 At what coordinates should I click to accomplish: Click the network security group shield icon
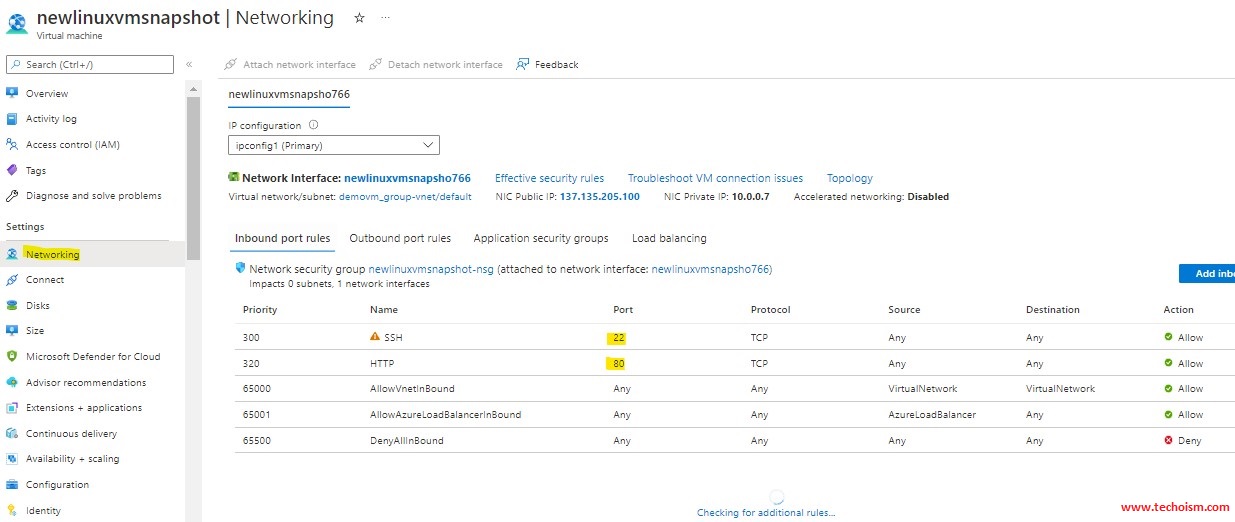240,268
